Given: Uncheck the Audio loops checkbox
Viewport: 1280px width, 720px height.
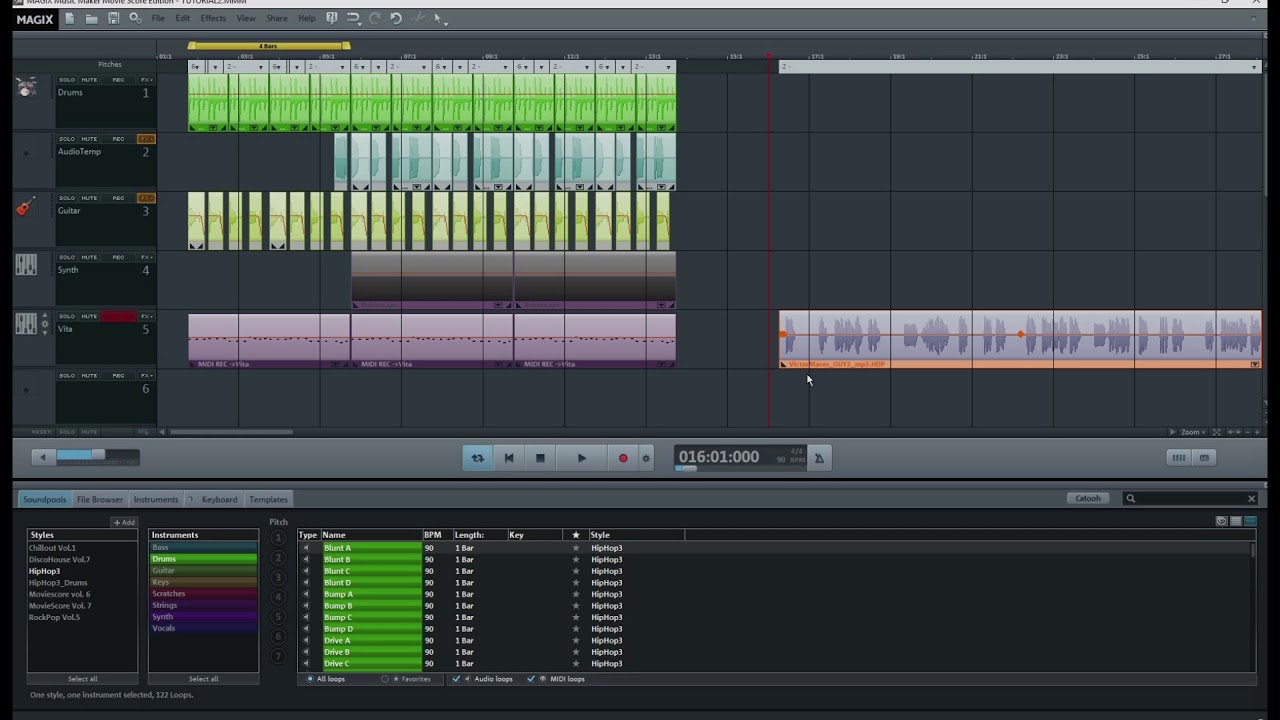Looking at the screenshot, I should click(456, 679).
